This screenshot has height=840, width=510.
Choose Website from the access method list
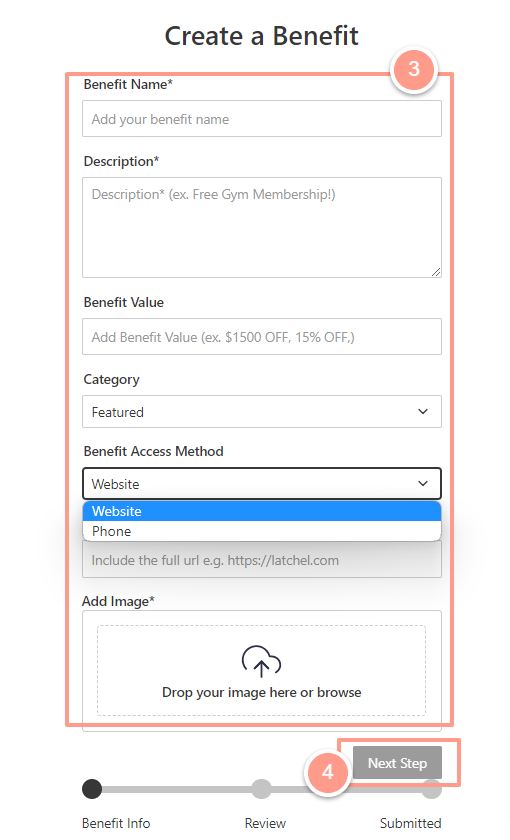[x=261, y=511]
